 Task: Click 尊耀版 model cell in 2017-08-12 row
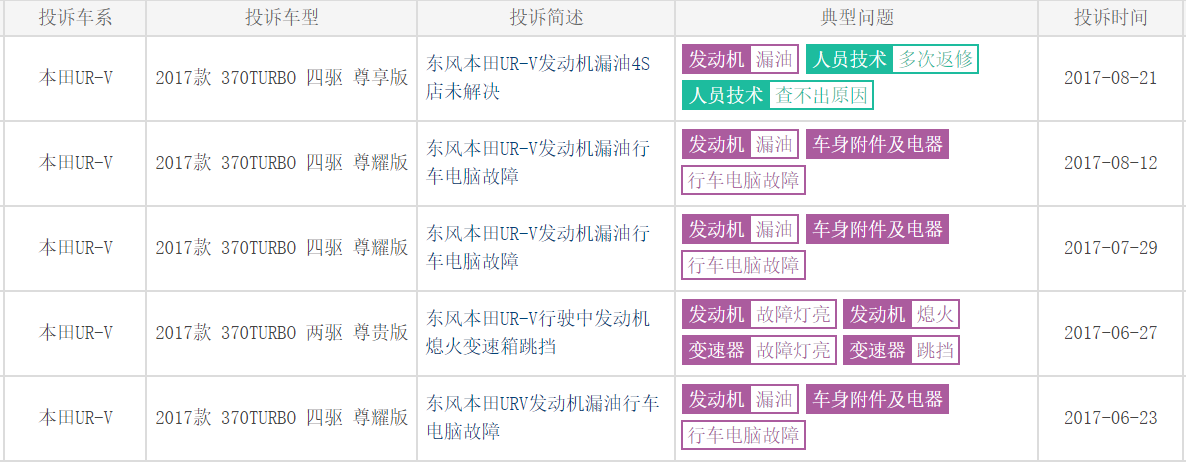(x=281, y=163)
